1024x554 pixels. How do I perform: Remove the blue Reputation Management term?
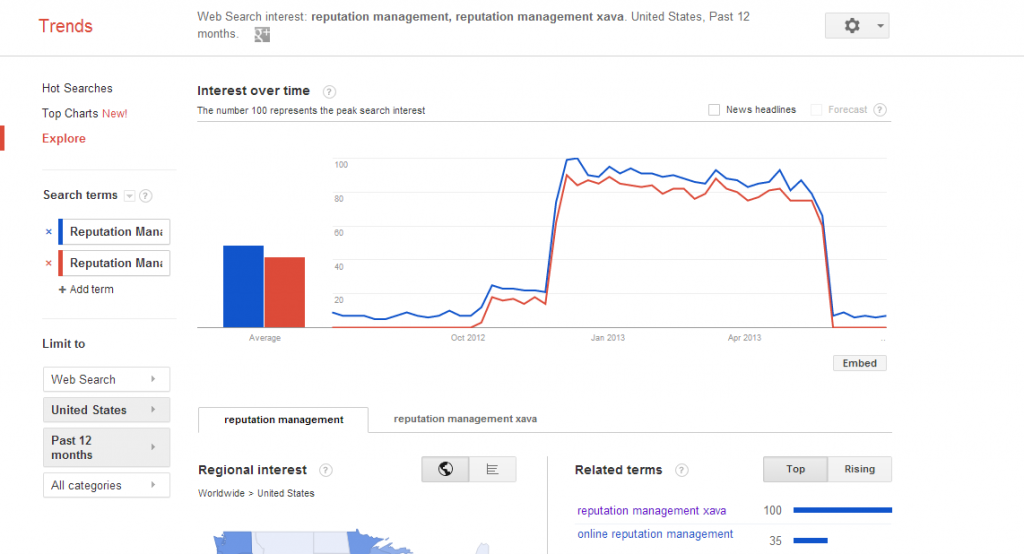tap(48, 232)
